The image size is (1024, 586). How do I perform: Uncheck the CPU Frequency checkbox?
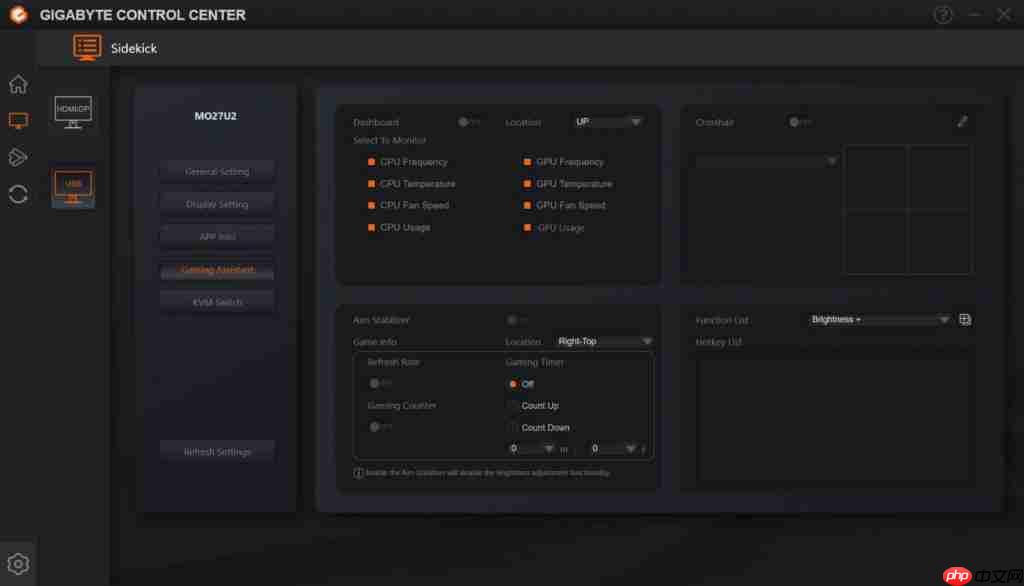tap(371, 162)
